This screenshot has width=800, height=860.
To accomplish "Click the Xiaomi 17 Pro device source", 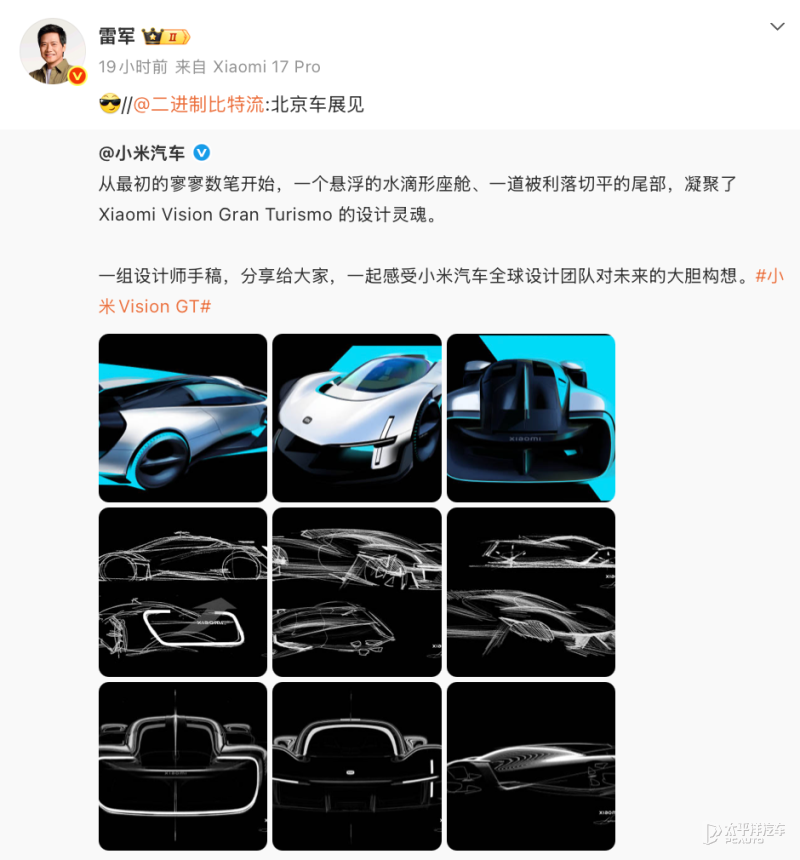I will coord(266,67).
